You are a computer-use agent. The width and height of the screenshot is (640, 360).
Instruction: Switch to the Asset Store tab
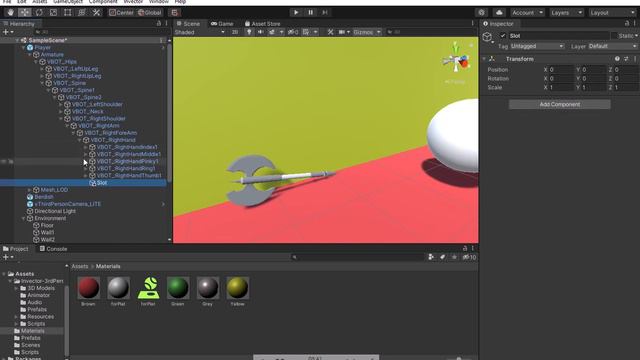[x=262, y=24]
